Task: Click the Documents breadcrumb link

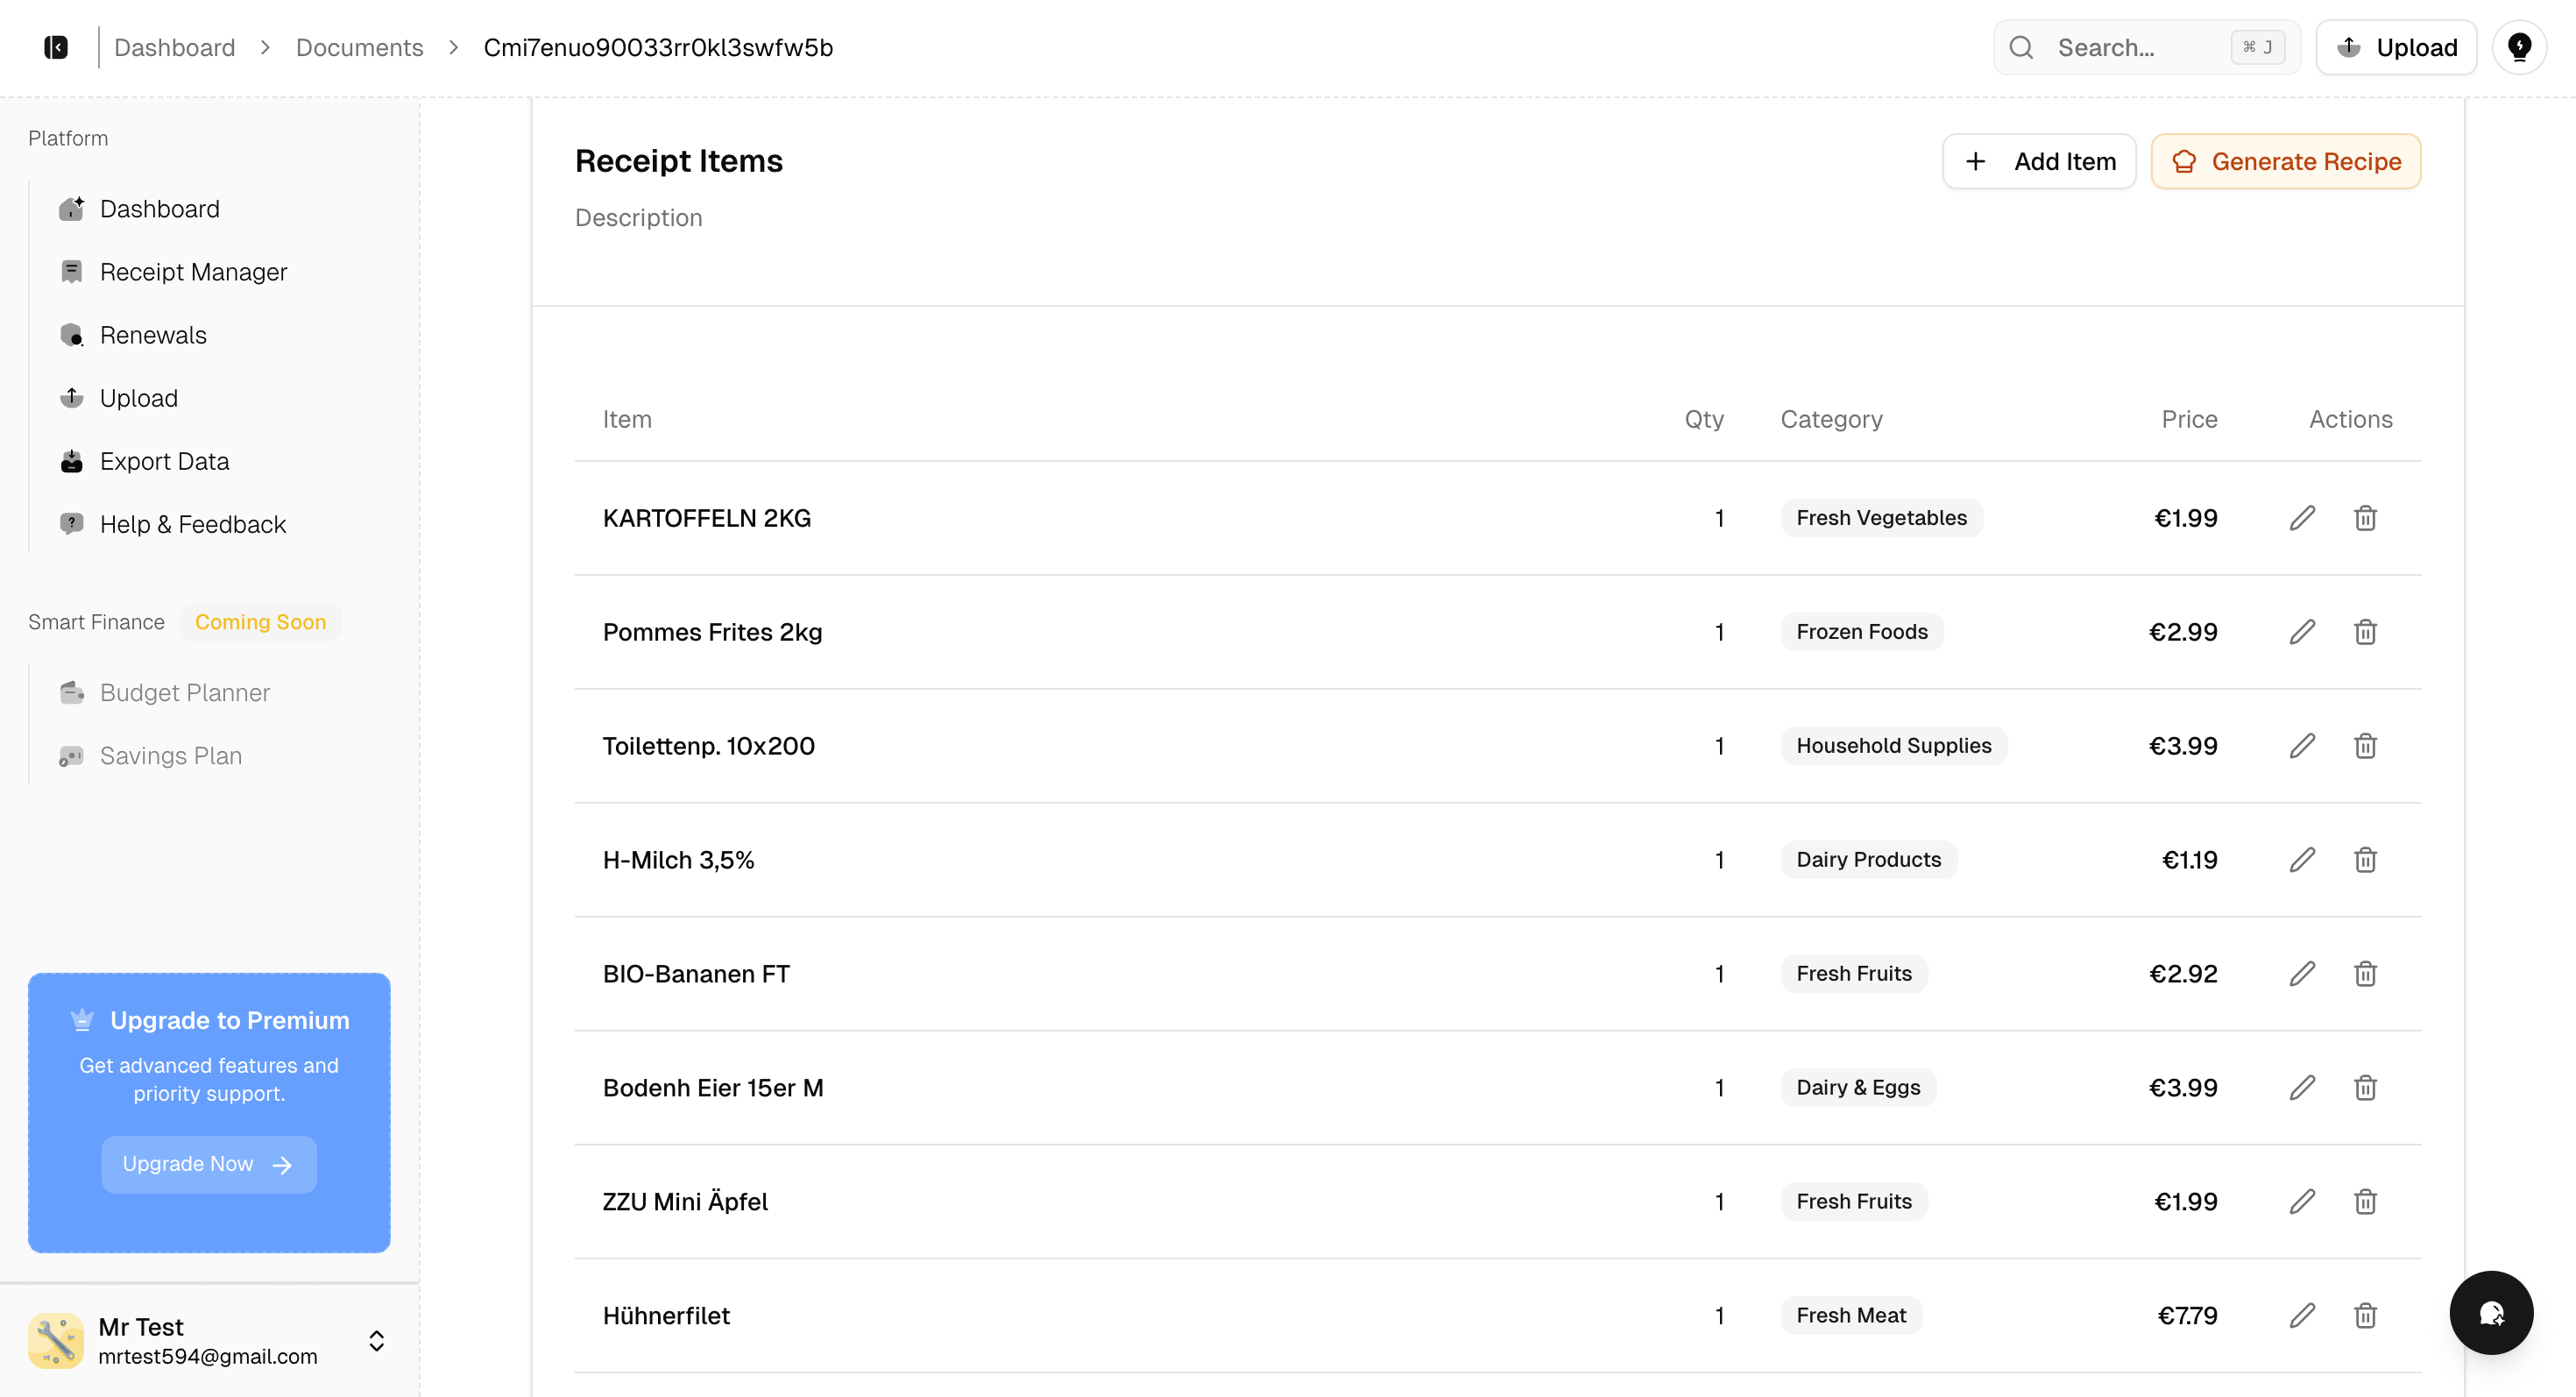Action: pyautogui.click(x=359, y=47)
